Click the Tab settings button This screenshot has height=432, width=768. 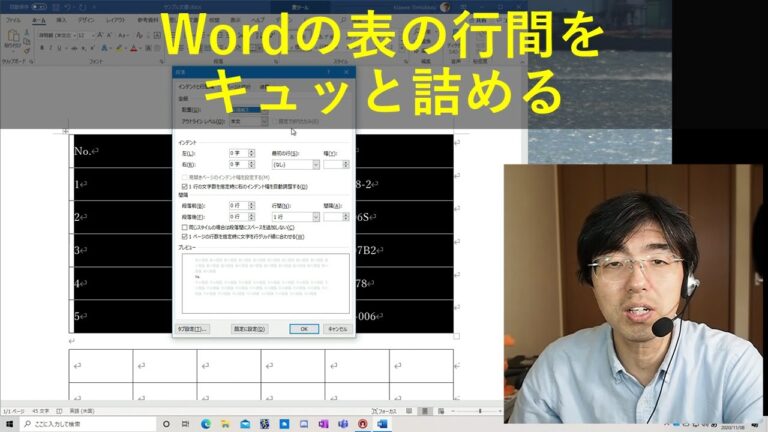coord(192,329)
